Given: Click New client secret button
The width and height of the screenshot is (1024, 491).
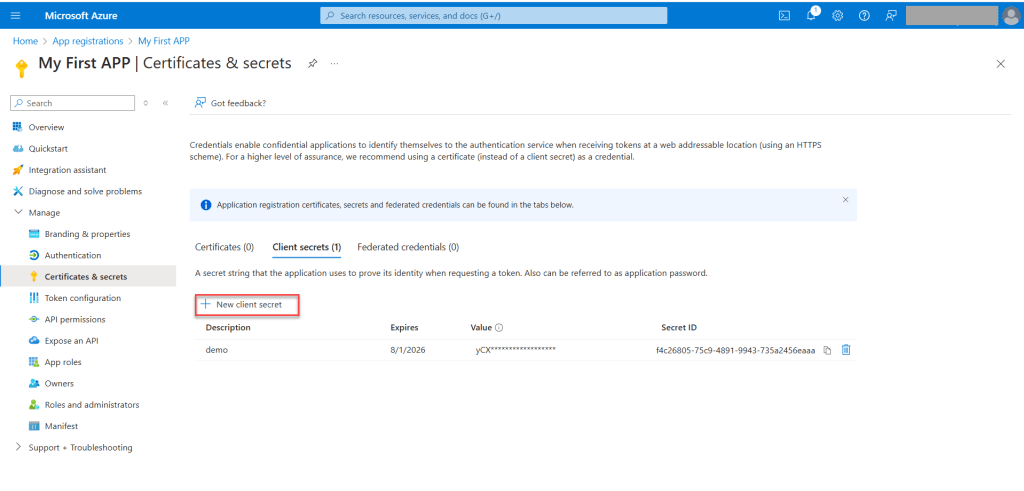Looking at the screenshot, I should tap(246, 304).
